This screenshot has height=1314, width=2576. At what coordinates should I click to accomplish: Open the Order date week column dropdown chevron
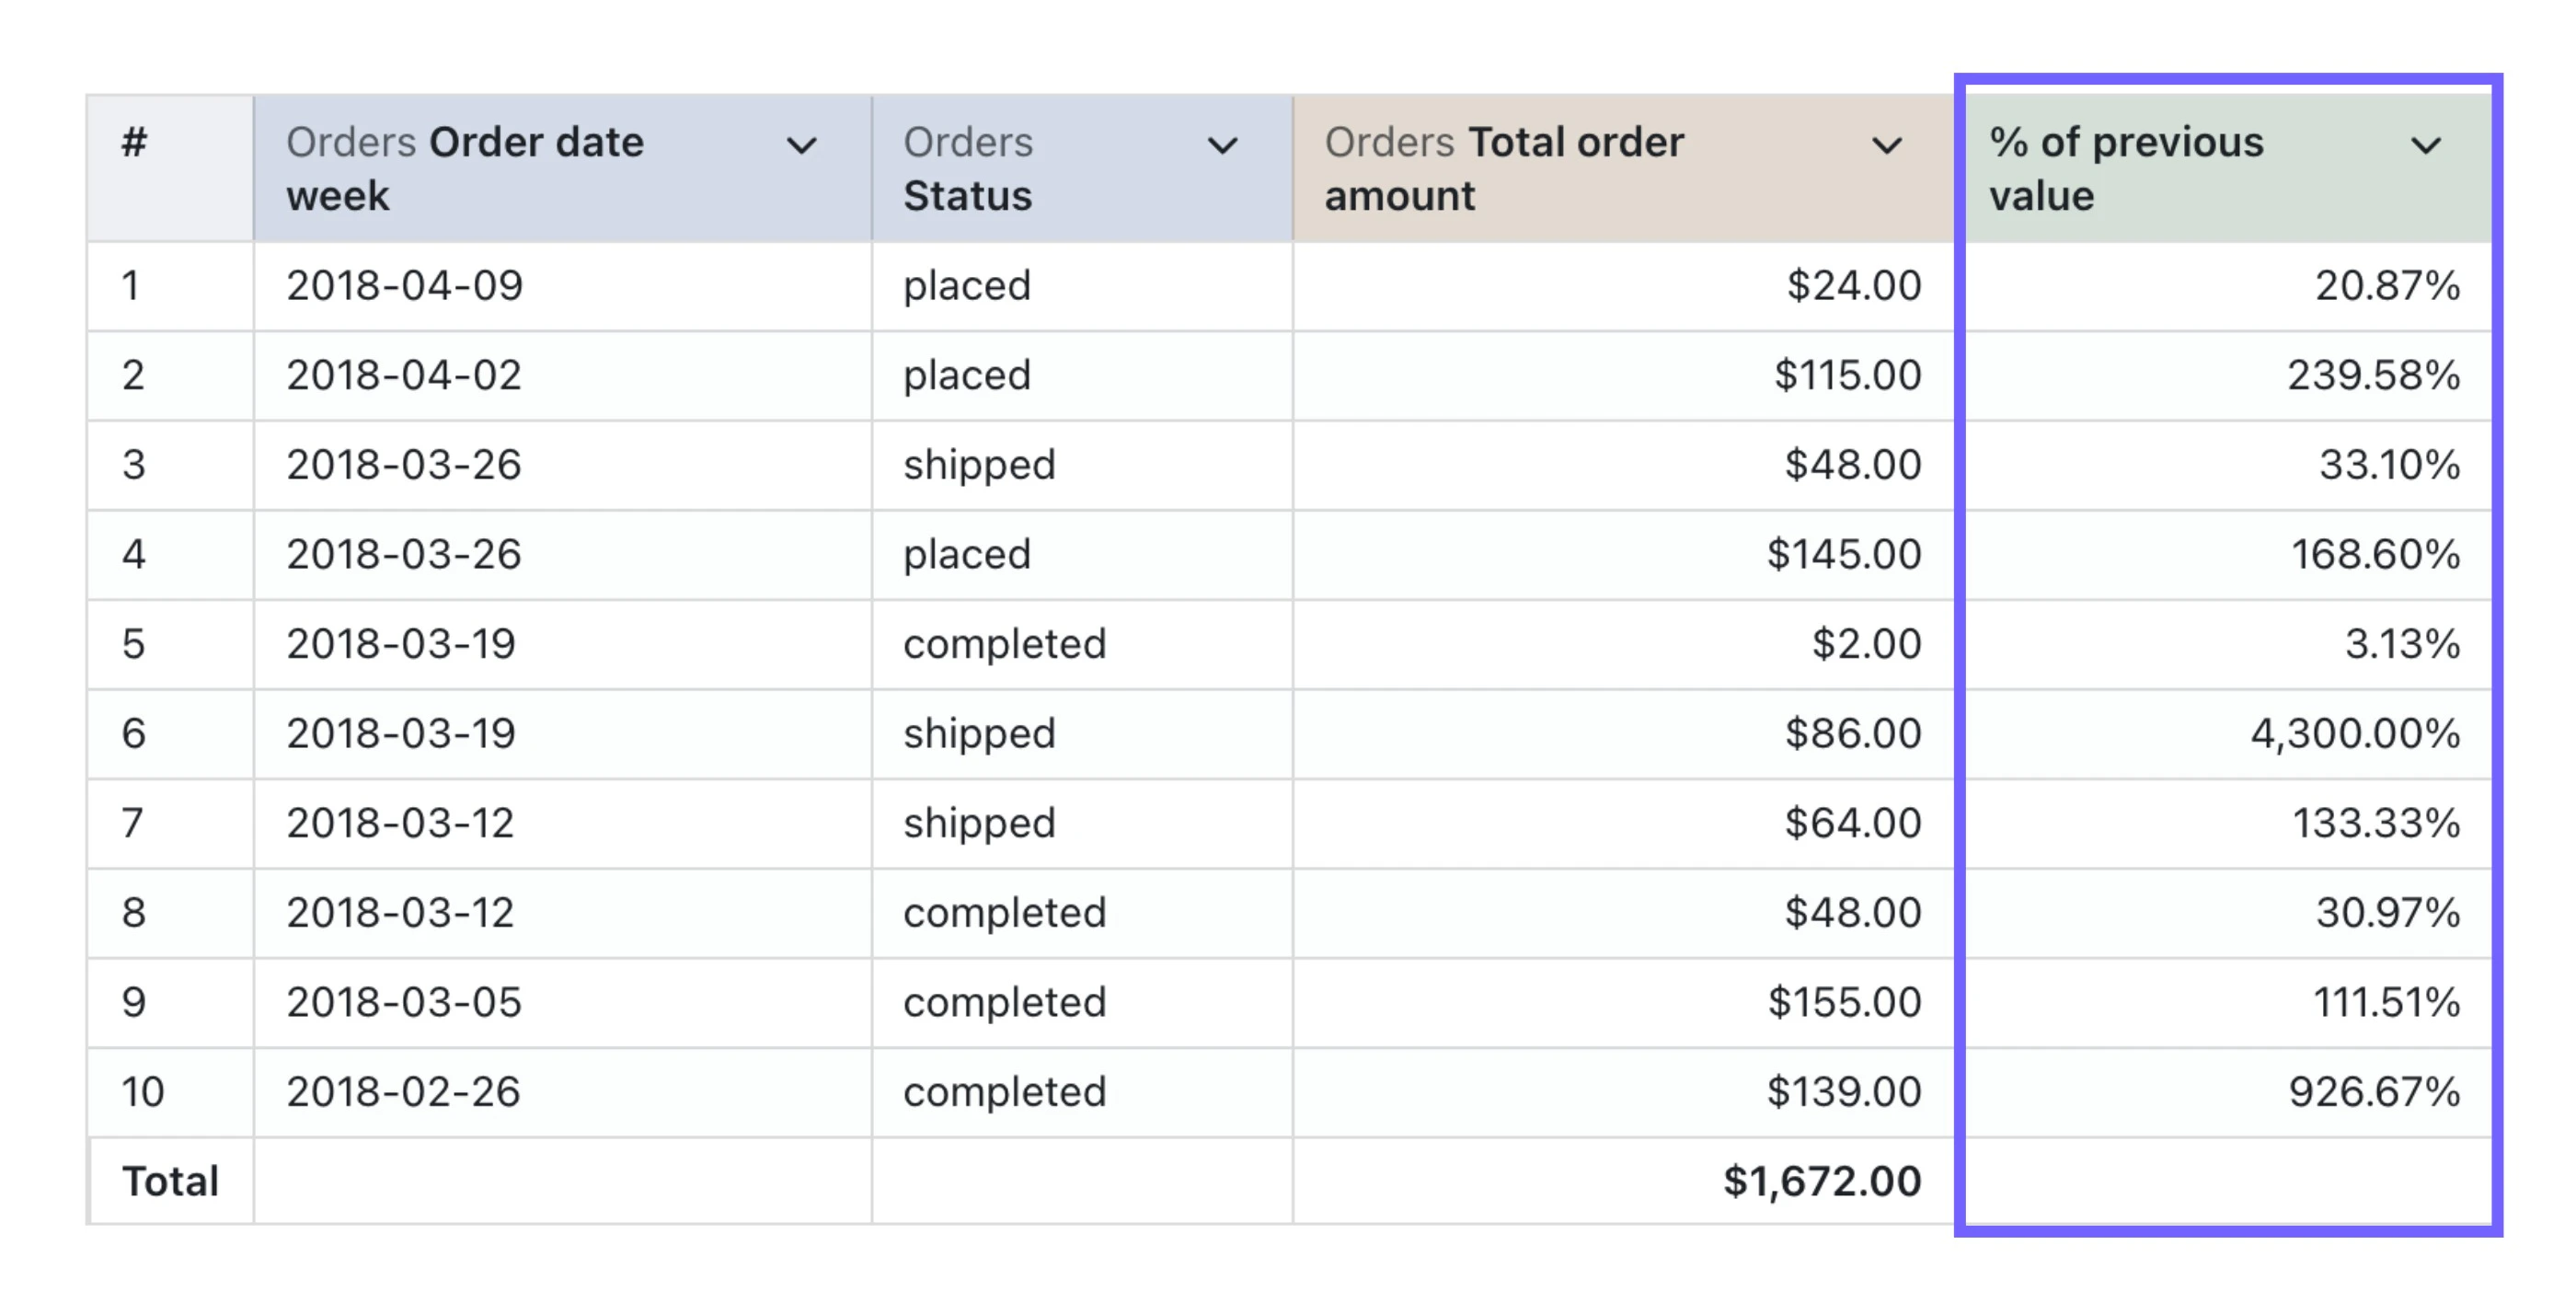coord(801,146)
